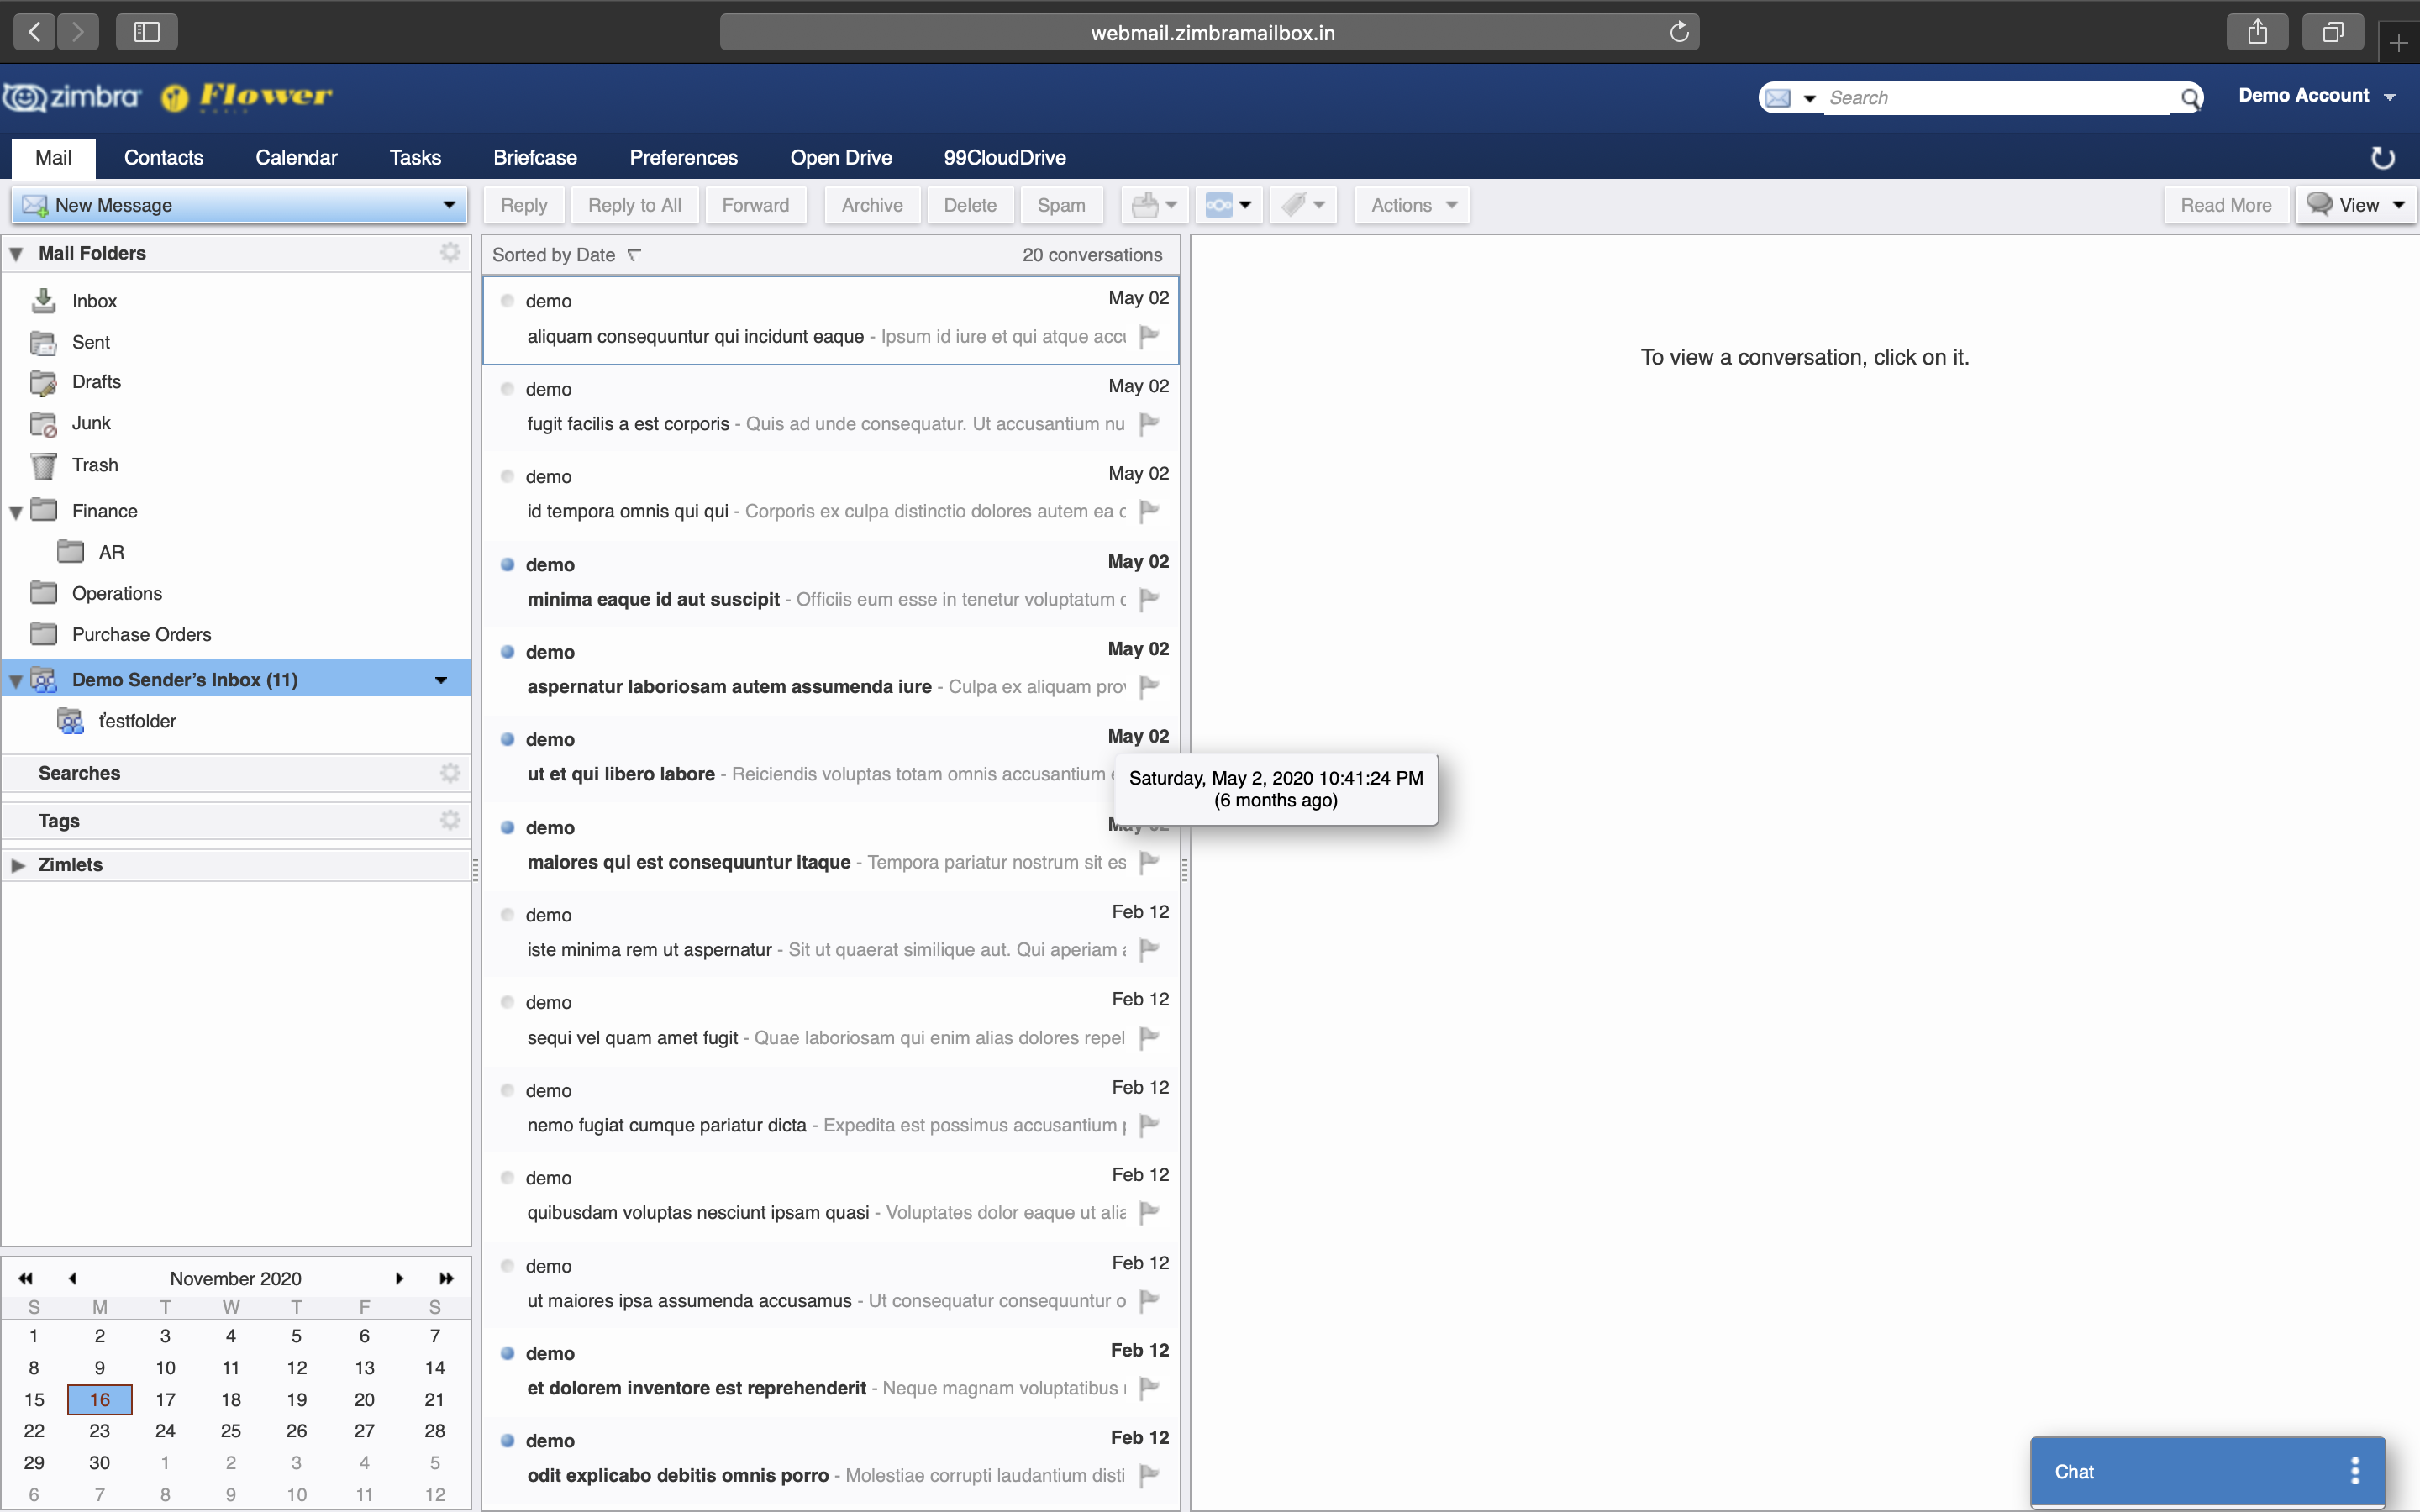Click the Junk folder icon
The height and width of the screenshot is (1512, 2420).
coord(43,424)
